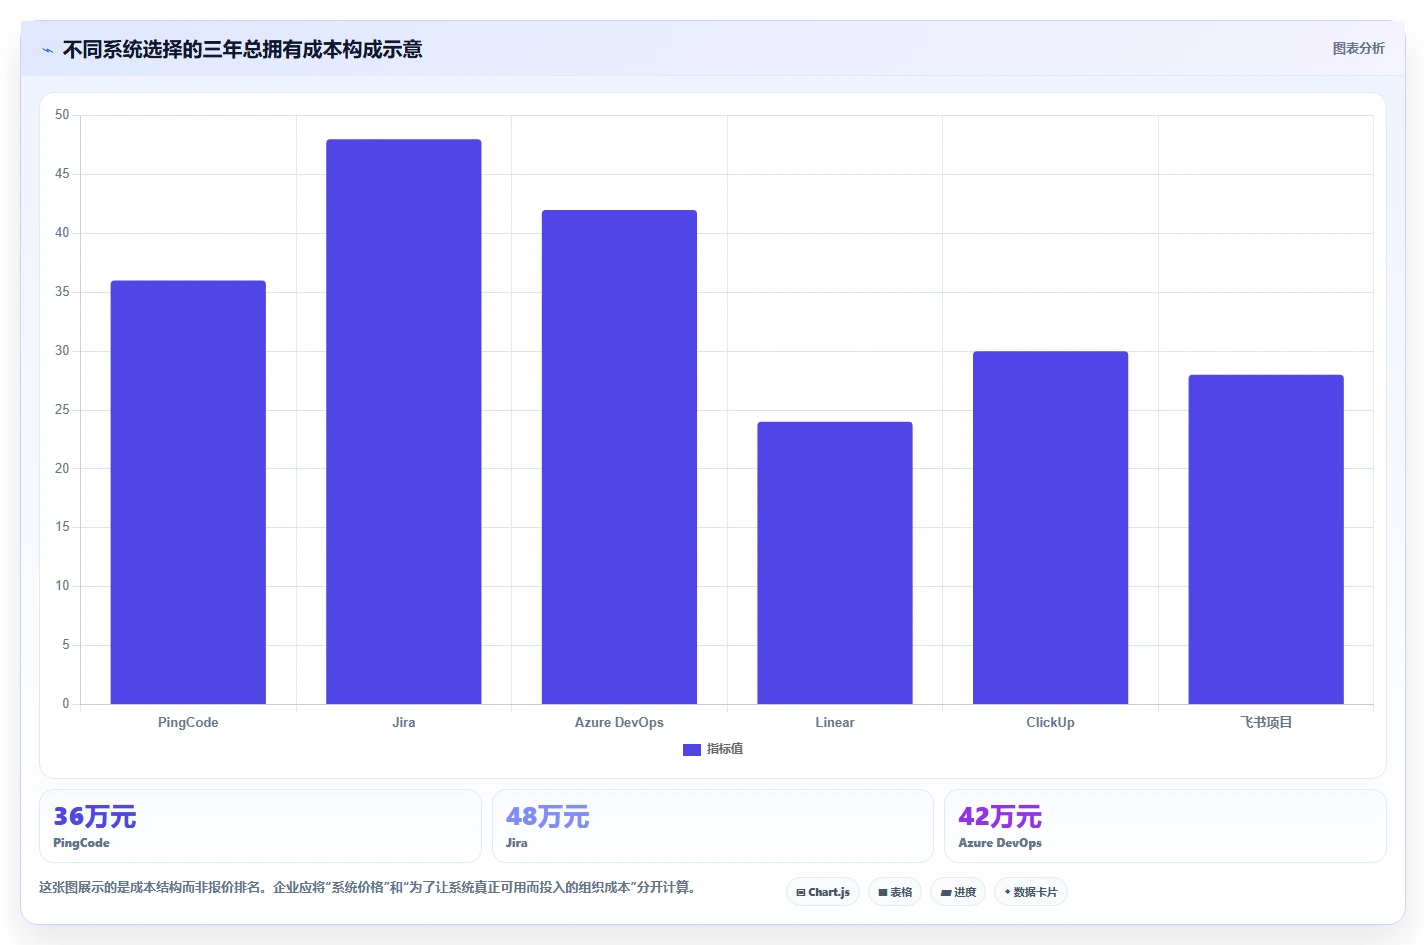Image resolution: width=1426 pixels, height=945 pixels.
Task: Open the 48万元 Jira data card
Action: 712,826
